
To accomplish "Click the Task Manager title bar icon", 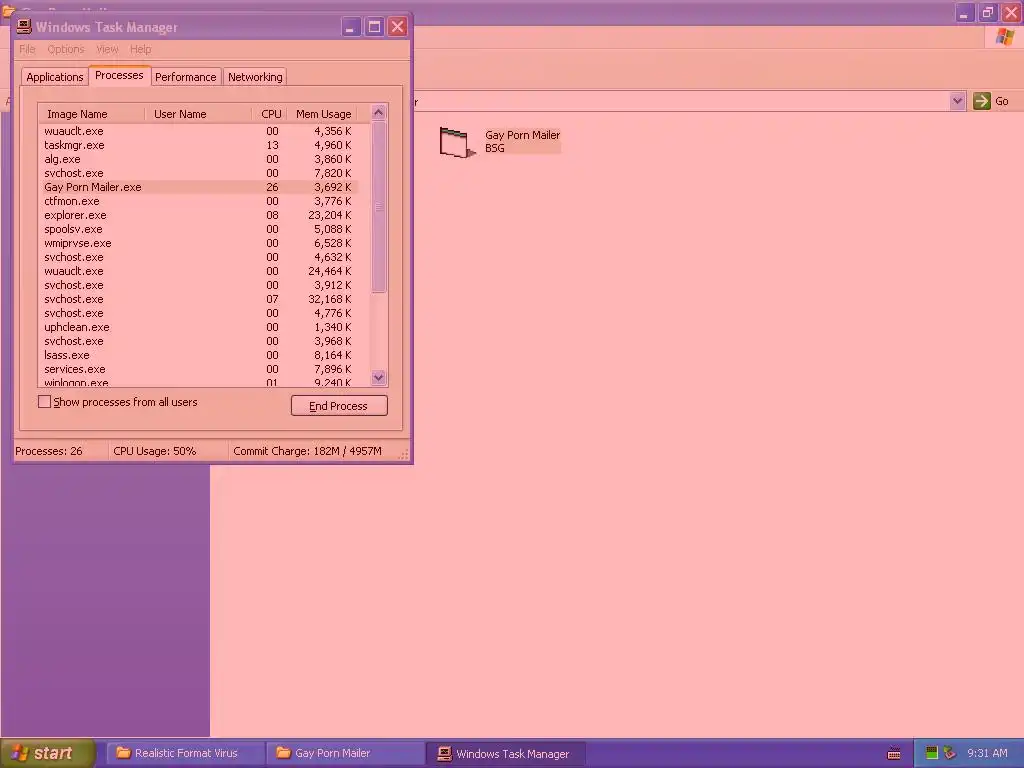I will pos(24,27).
